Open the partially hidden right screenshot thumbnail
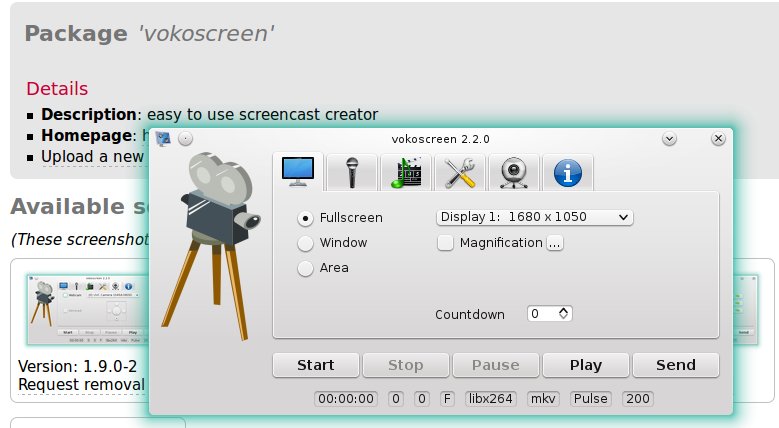The width and height of the screenshot is (779, 428). [x=746, y=309]
